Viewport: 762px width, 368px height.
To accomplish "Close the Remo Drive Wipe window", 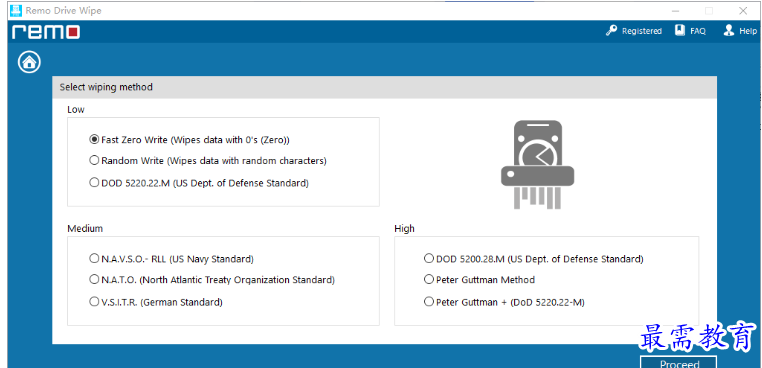I will pyautogui.click(x=743, y=11).
